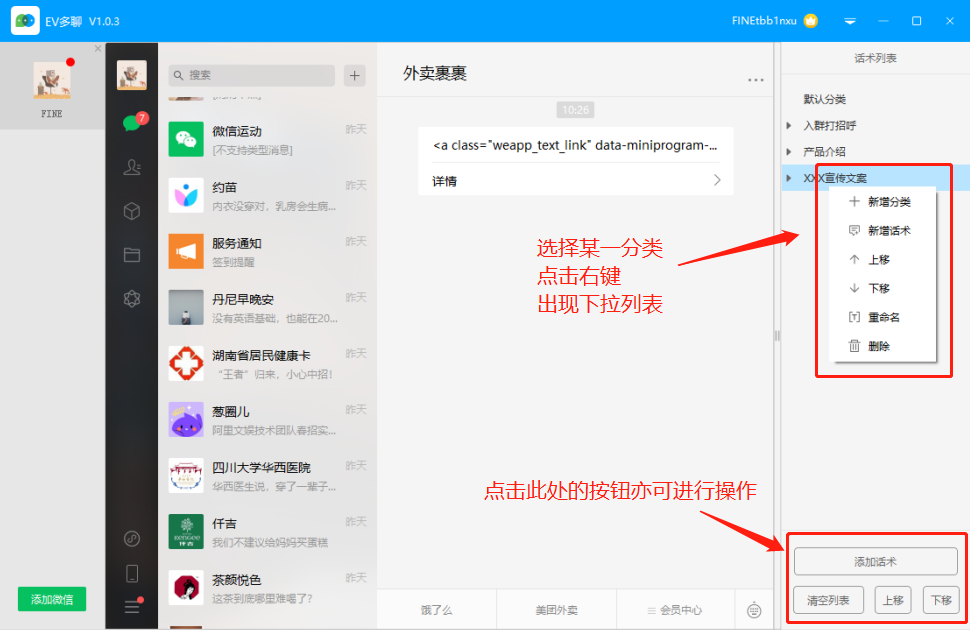Open the mini-program cube icon
Image resolution: width=970 pixels, height=630 pixels.
pyautogui.click(x=131, y=210)
